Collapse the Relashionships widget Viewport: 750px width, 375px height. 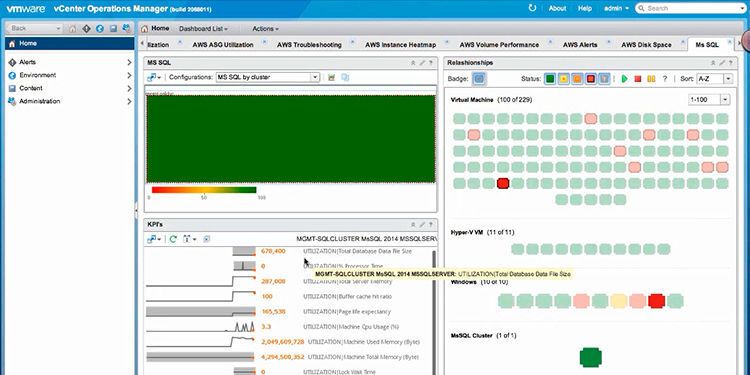point(713,63)
